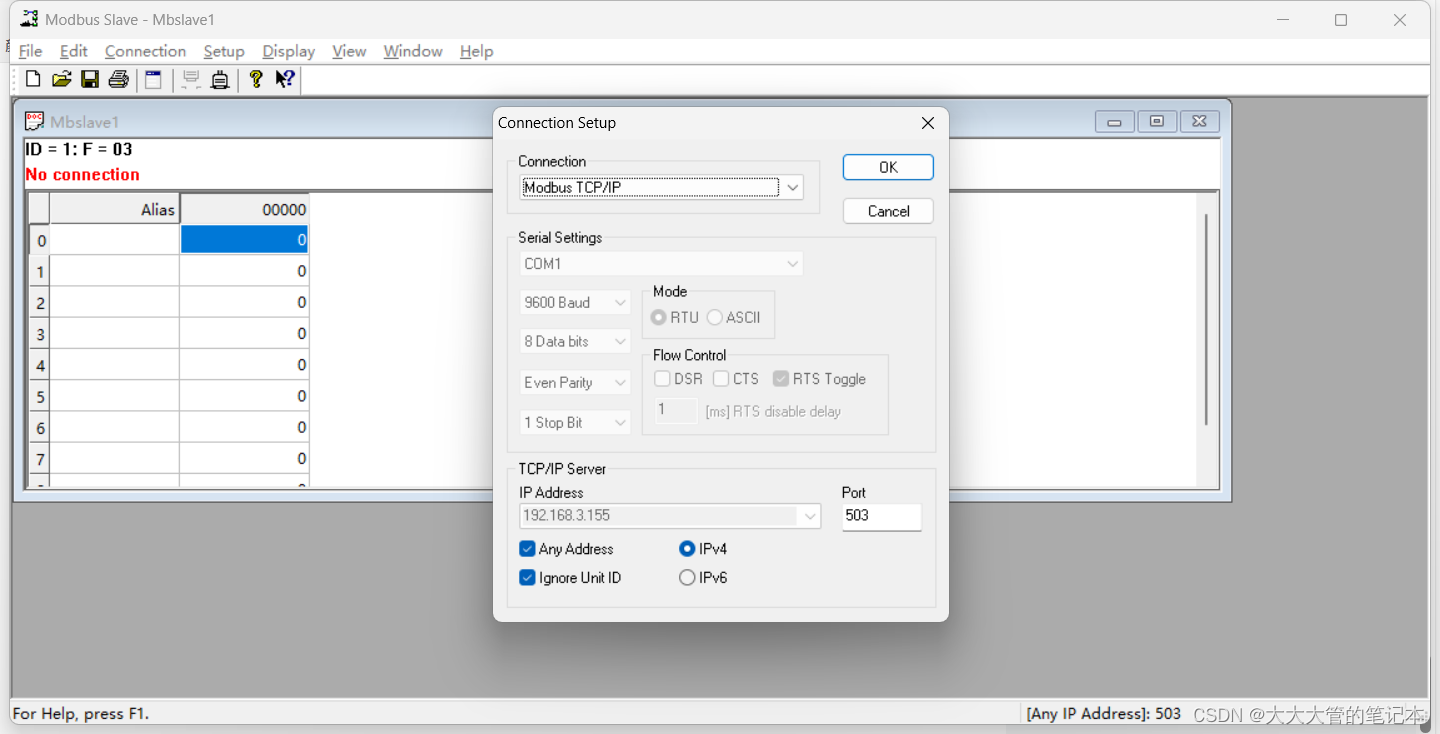Click the disconnect plug icon in toolbar
Screen dimensions: 1440x734
220,80
